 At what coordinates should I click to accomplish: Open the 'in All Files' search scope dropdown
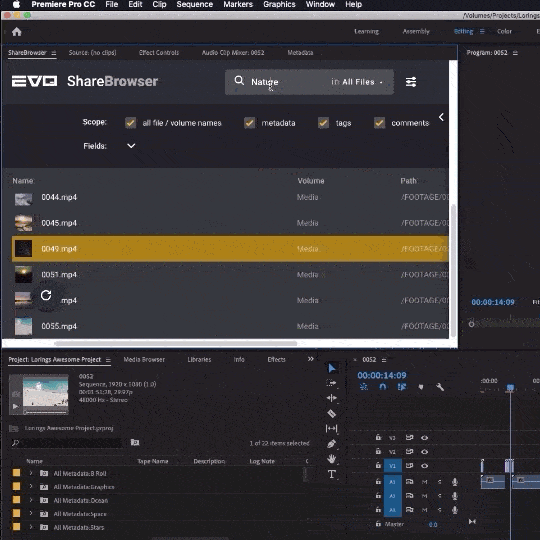(x=357, y=82)
